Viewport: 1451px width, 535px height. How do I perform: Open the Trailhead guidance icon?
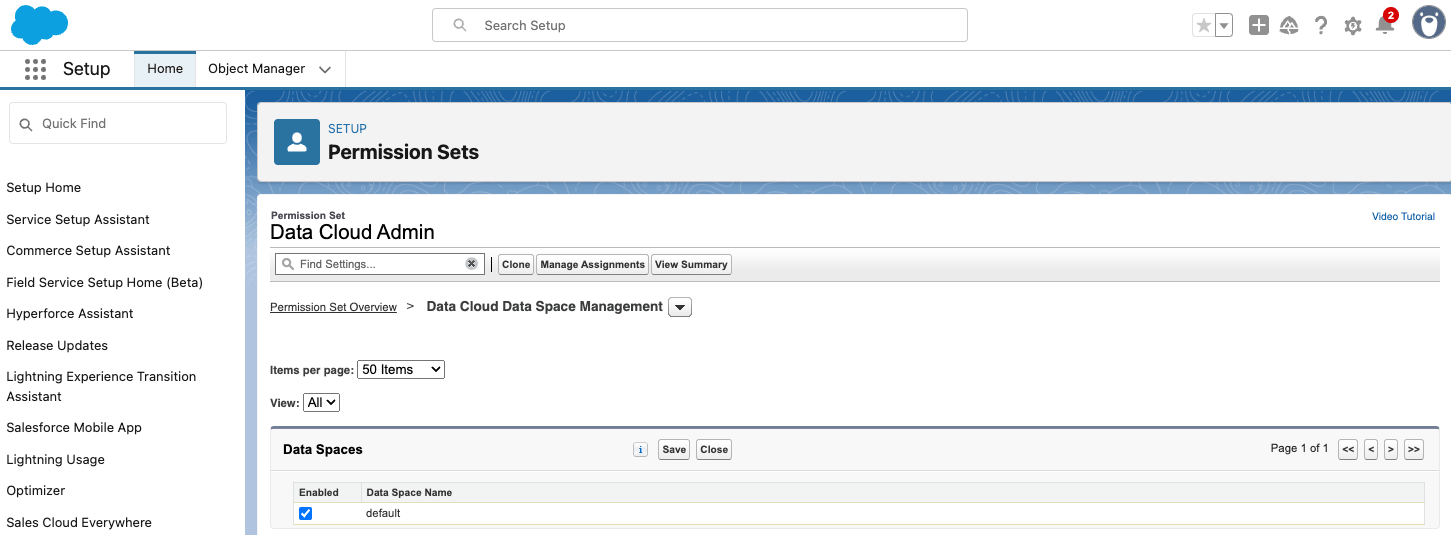point(1289,26)
